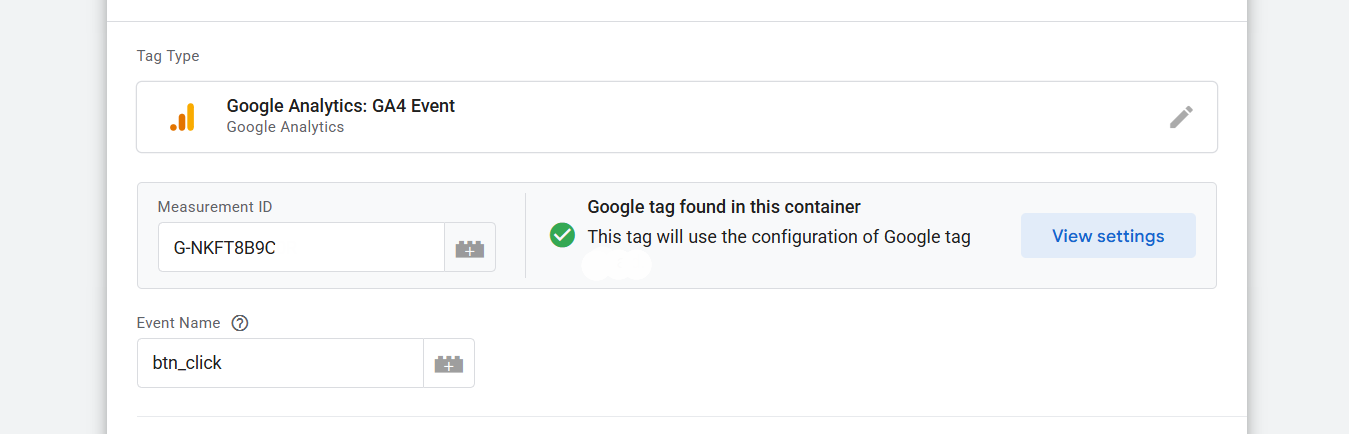Click empty space in the Tag Type card
Image resolution: width=1349 pixels, height=434 pixels.
800,117
